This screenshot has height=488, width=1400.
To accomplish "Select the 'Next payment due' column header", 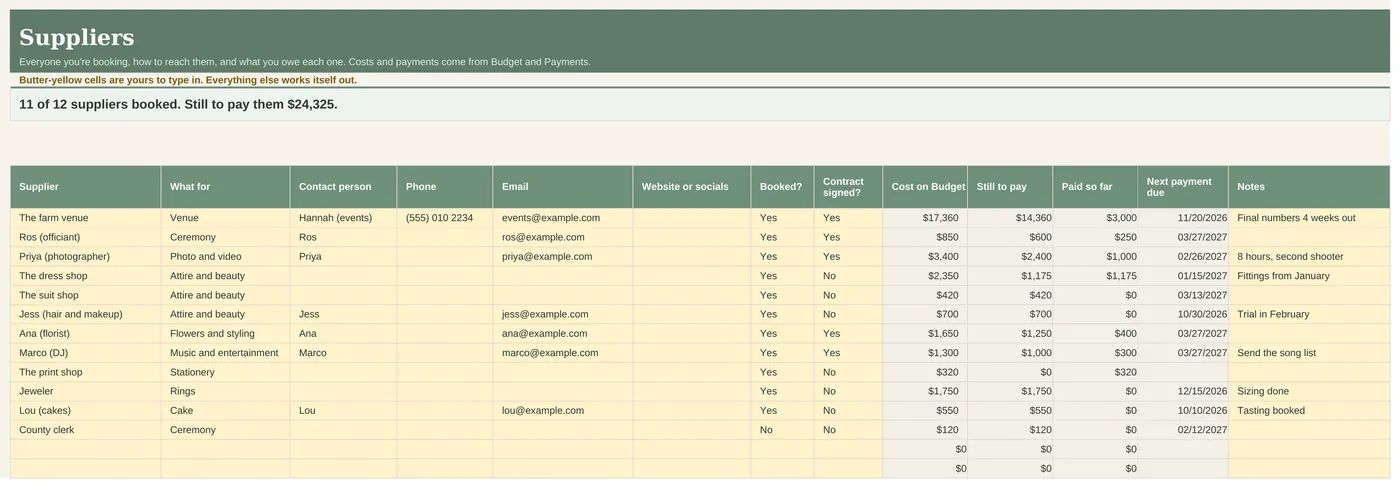I will [1184, 187].
